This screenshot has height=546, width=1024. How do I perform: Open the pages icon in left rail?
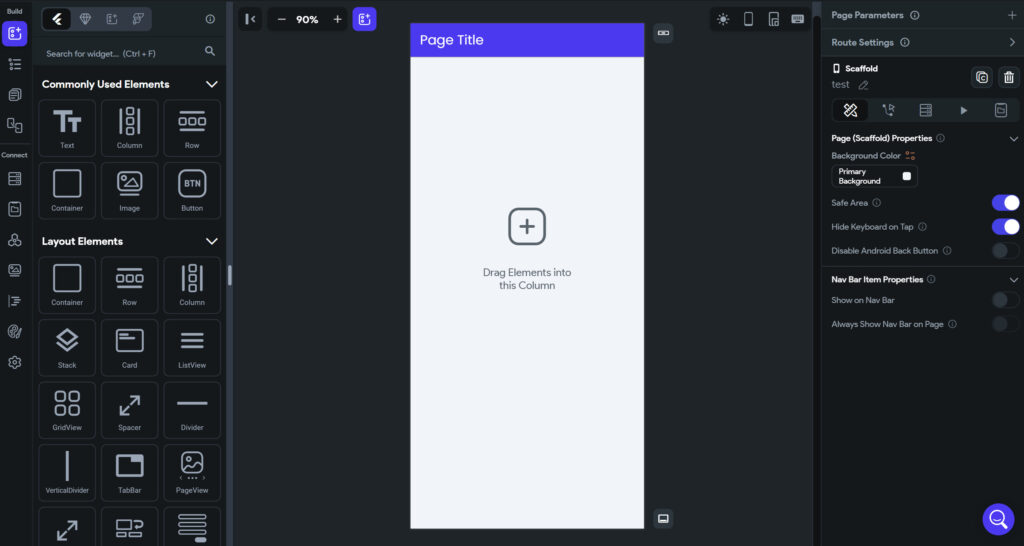[14, 95]
